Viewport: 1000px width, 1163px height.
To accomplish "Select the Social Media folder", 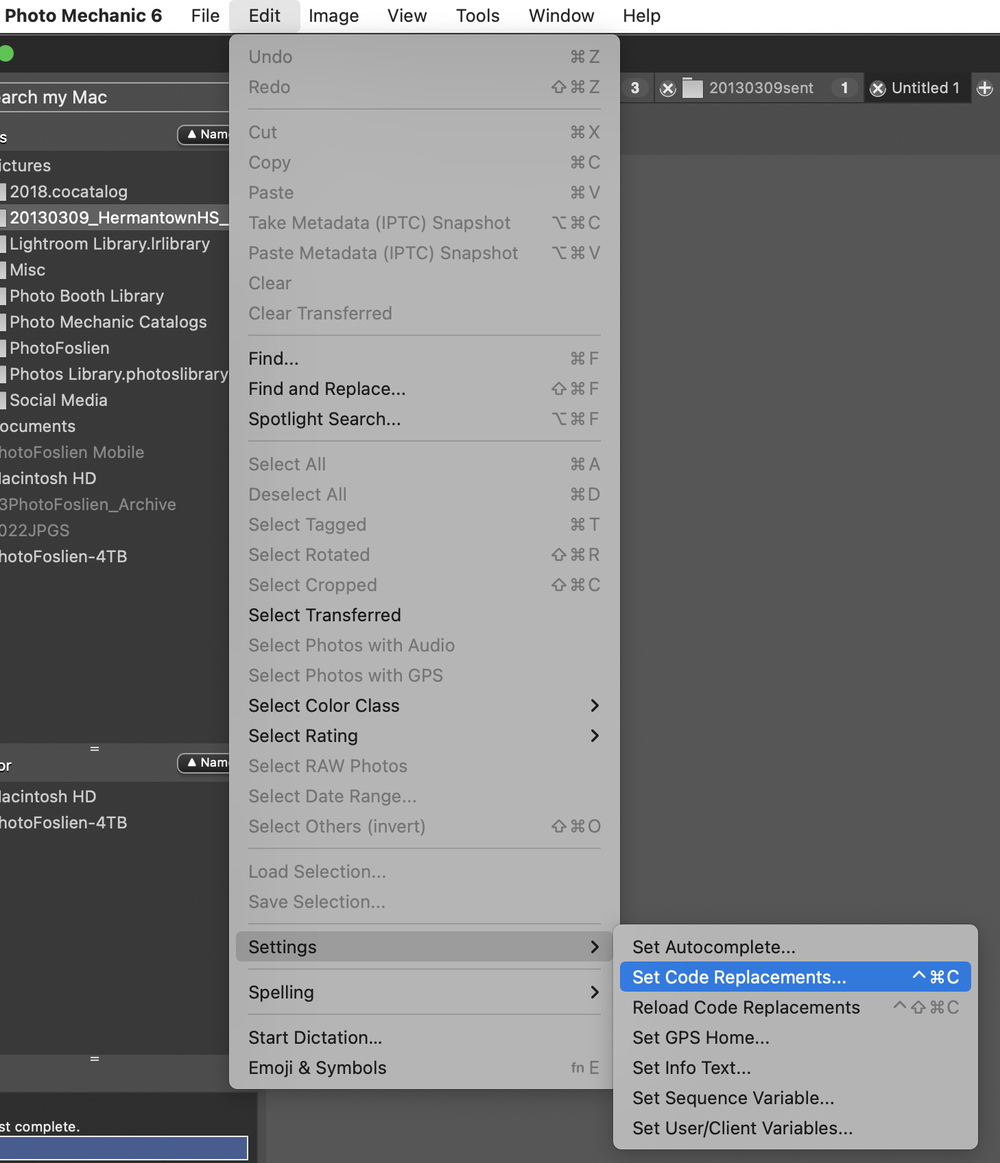I will tap(114, 400).
